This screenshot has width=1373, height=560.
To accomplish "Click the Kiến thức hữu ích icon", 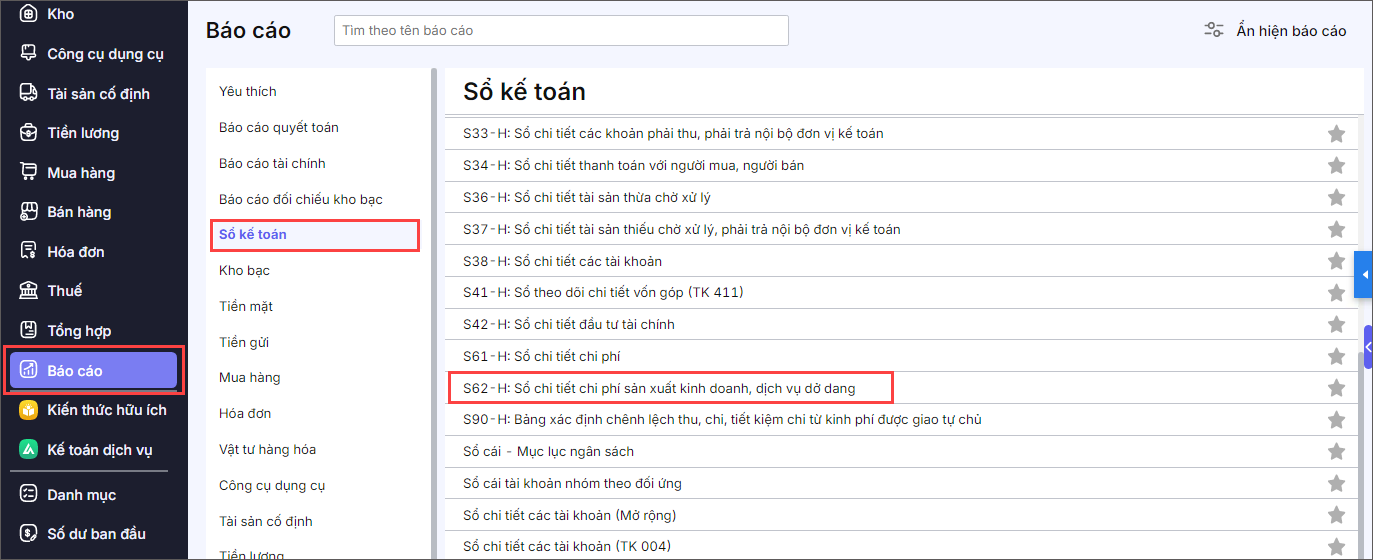I will pyautogui.click(x=29, y=410).
